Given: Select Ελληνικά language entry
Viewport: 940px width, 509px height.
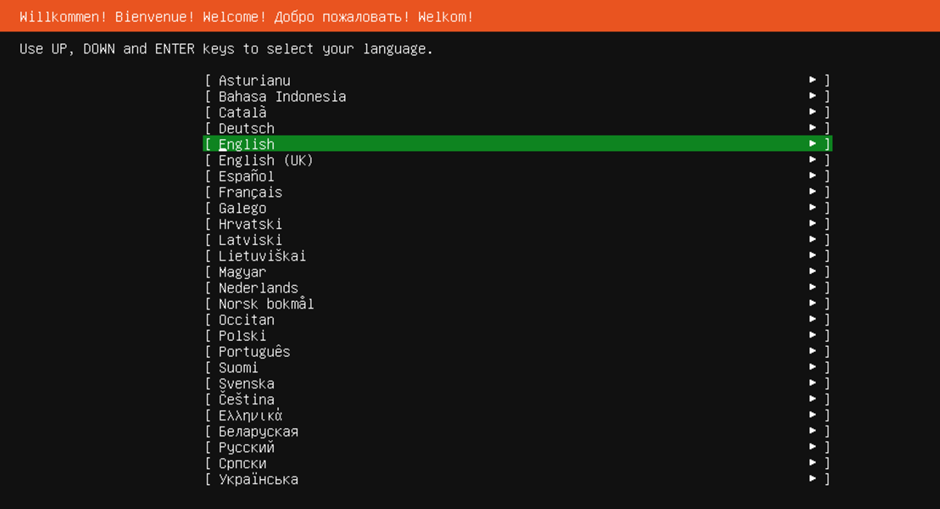Looking at the screenshot, I should (250, 416).
